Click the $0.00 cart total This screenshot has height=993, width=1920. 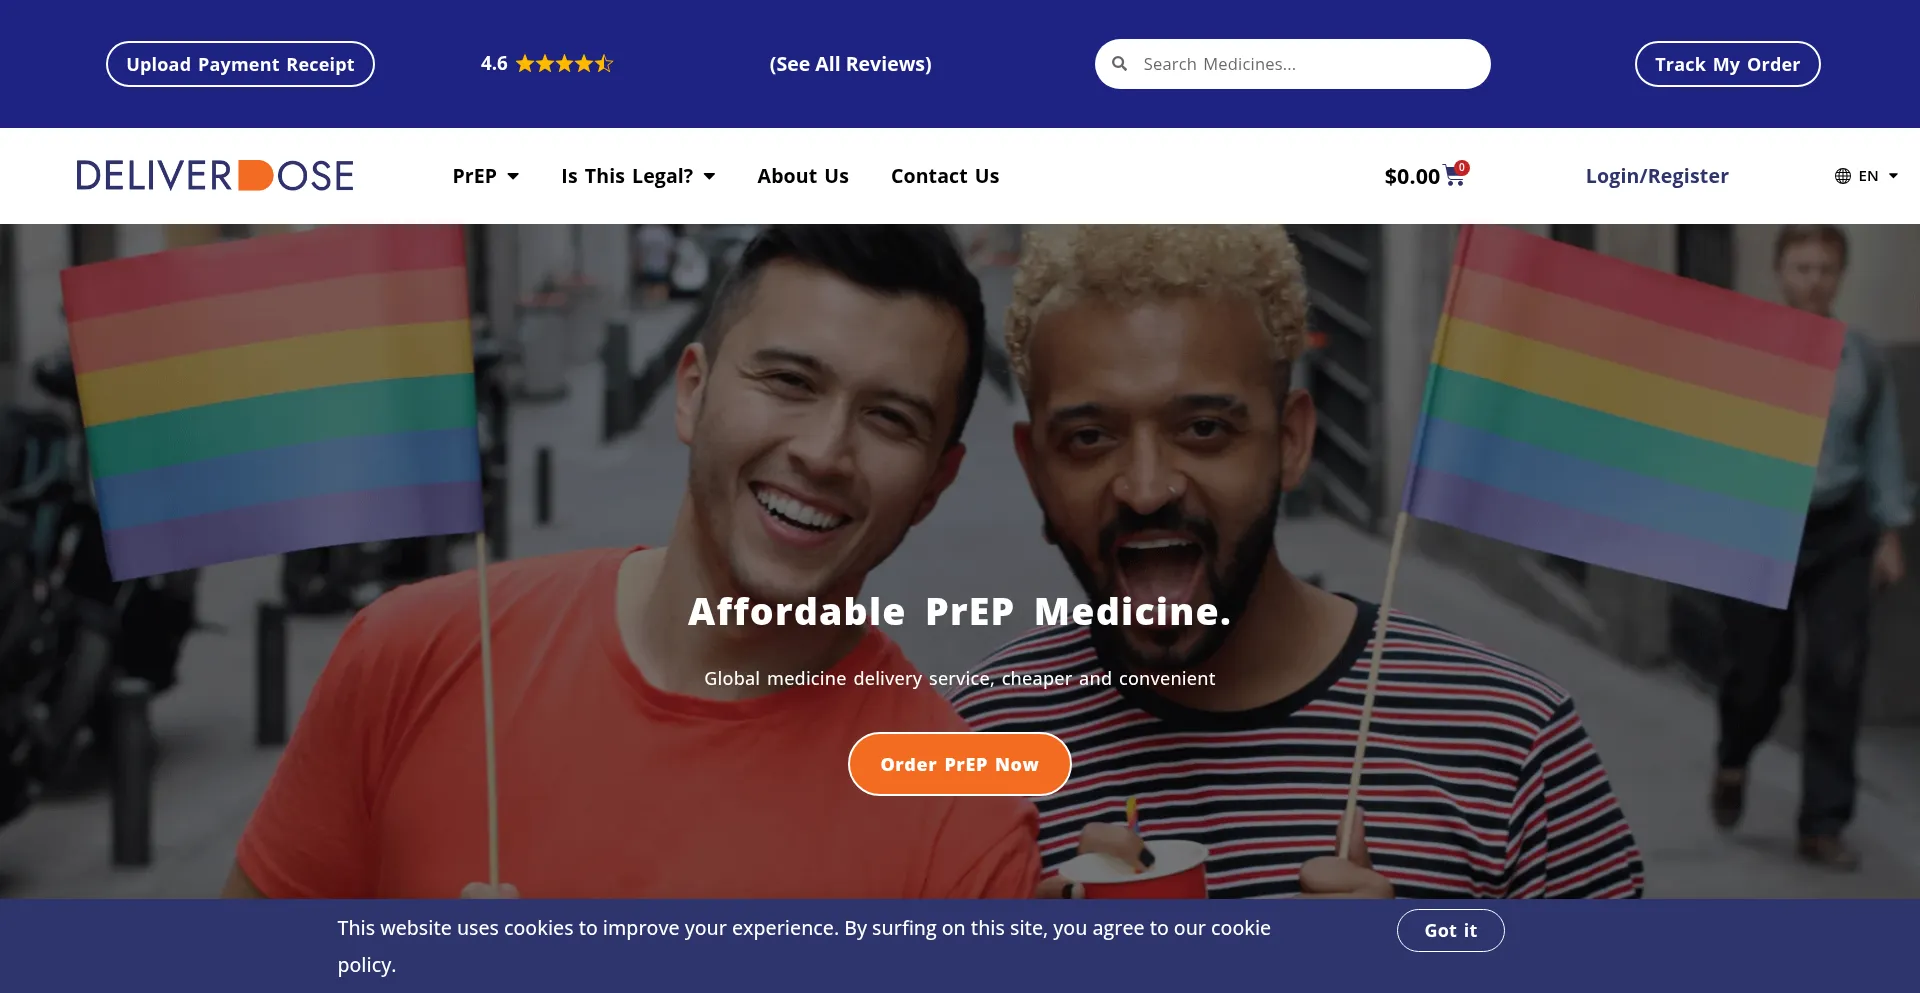1412,177
